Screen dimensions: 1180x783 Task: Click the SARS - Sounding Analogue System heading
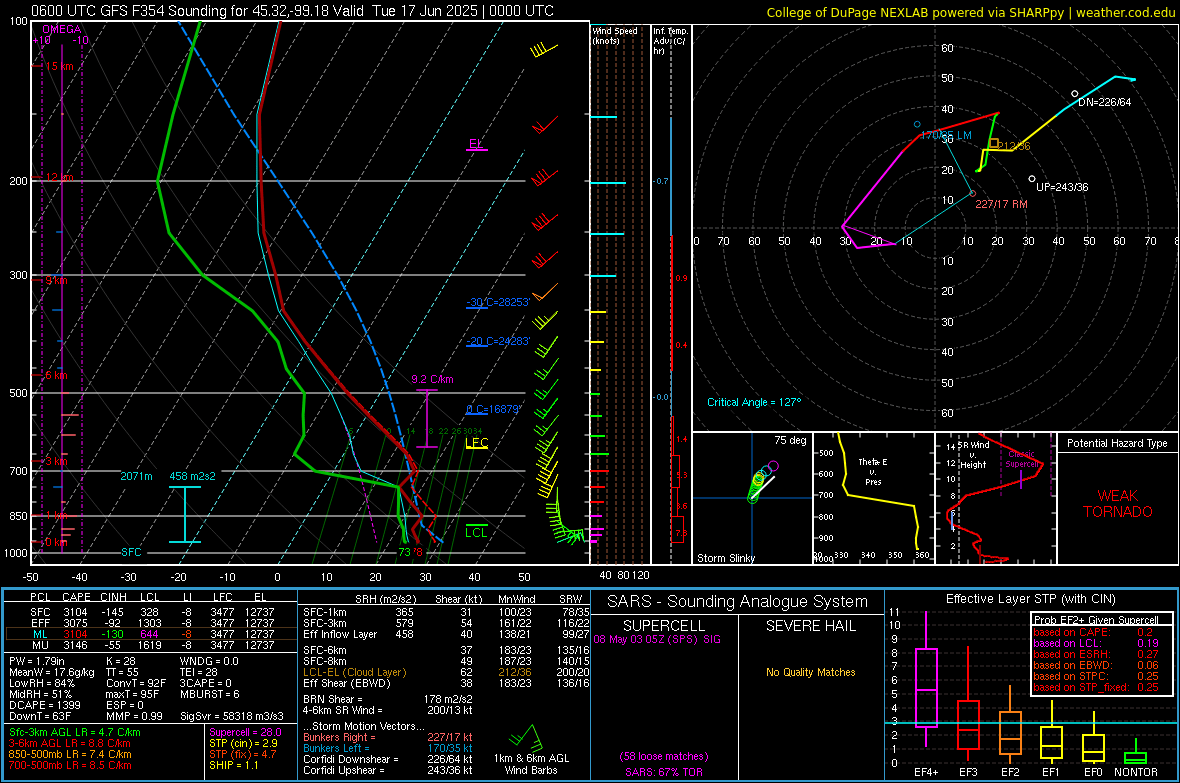tap(738, 602)
